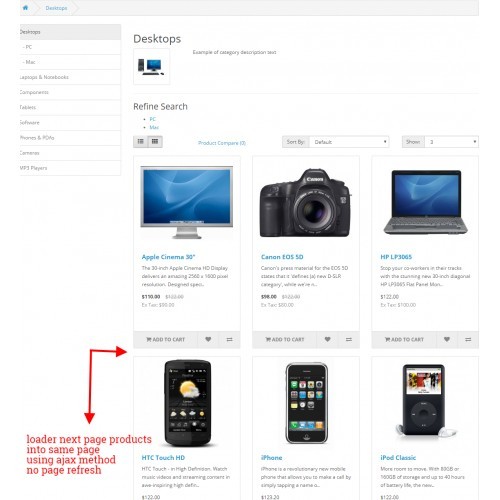Add Canon EOS 5D to wish list
Image resolution: width=500 pixels, height=500 pixels.
[327, 339]
